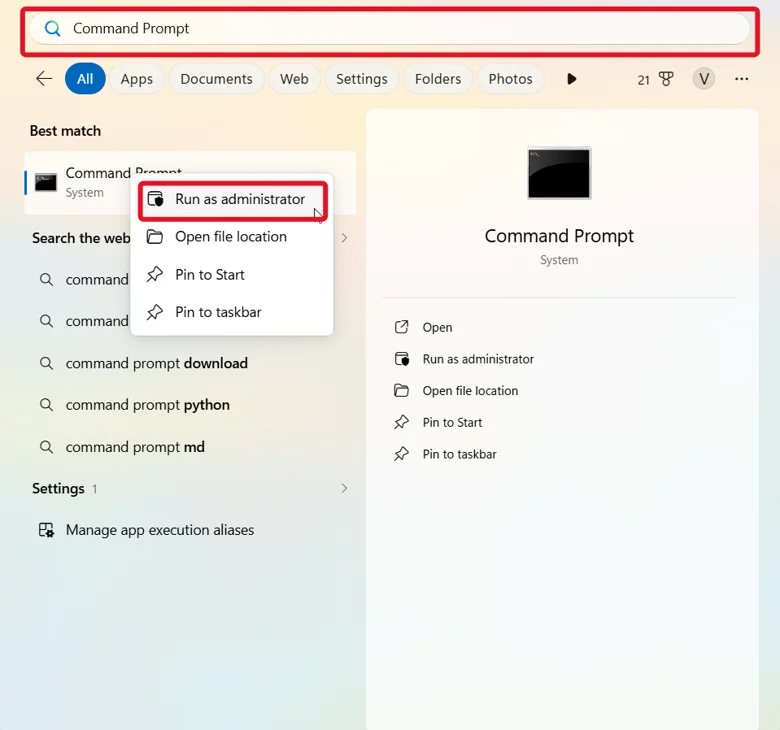Viewport: 780px width, 730px height.
Task: Switch to the Apps filter tab
Action: point(137,79)
